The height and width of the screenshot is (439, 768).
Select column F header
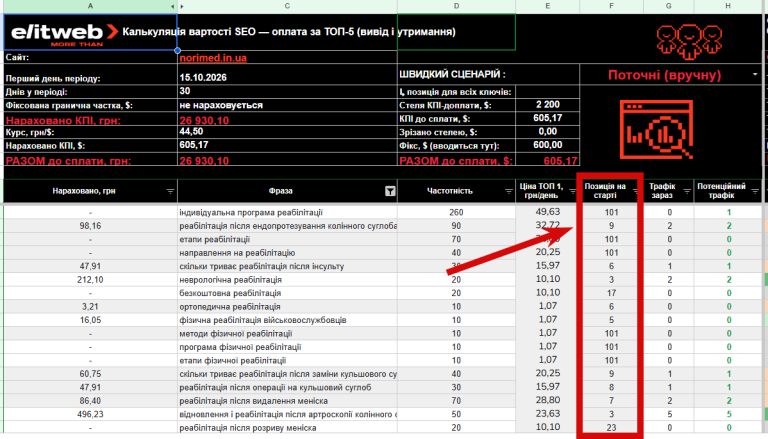pyautogui.click(x=611, y=6)
